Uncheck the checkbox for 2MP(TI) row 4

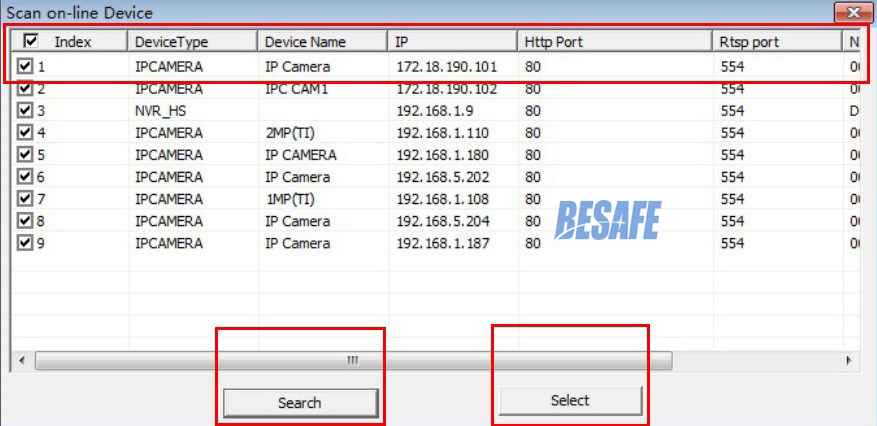pos(26,132)
